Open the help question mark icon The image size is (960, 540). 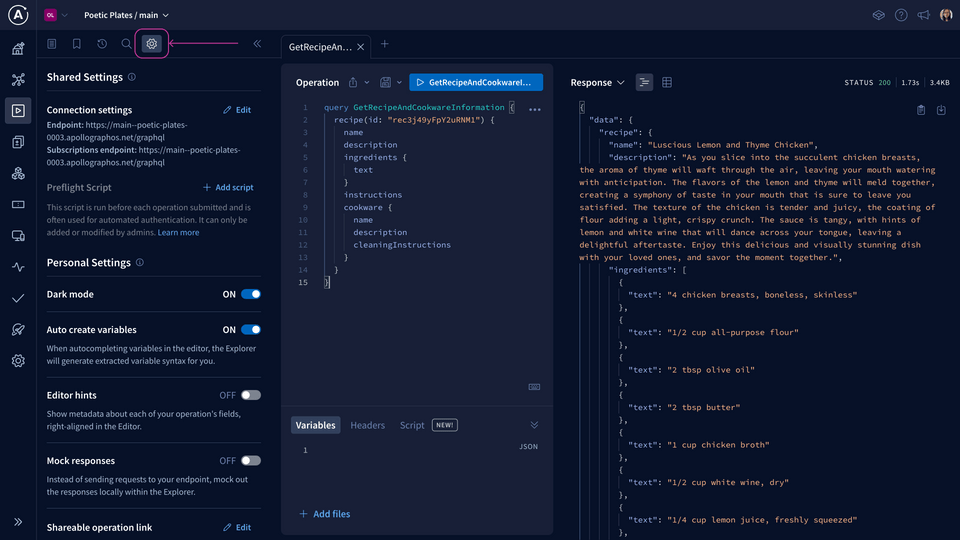click(901, 15)
